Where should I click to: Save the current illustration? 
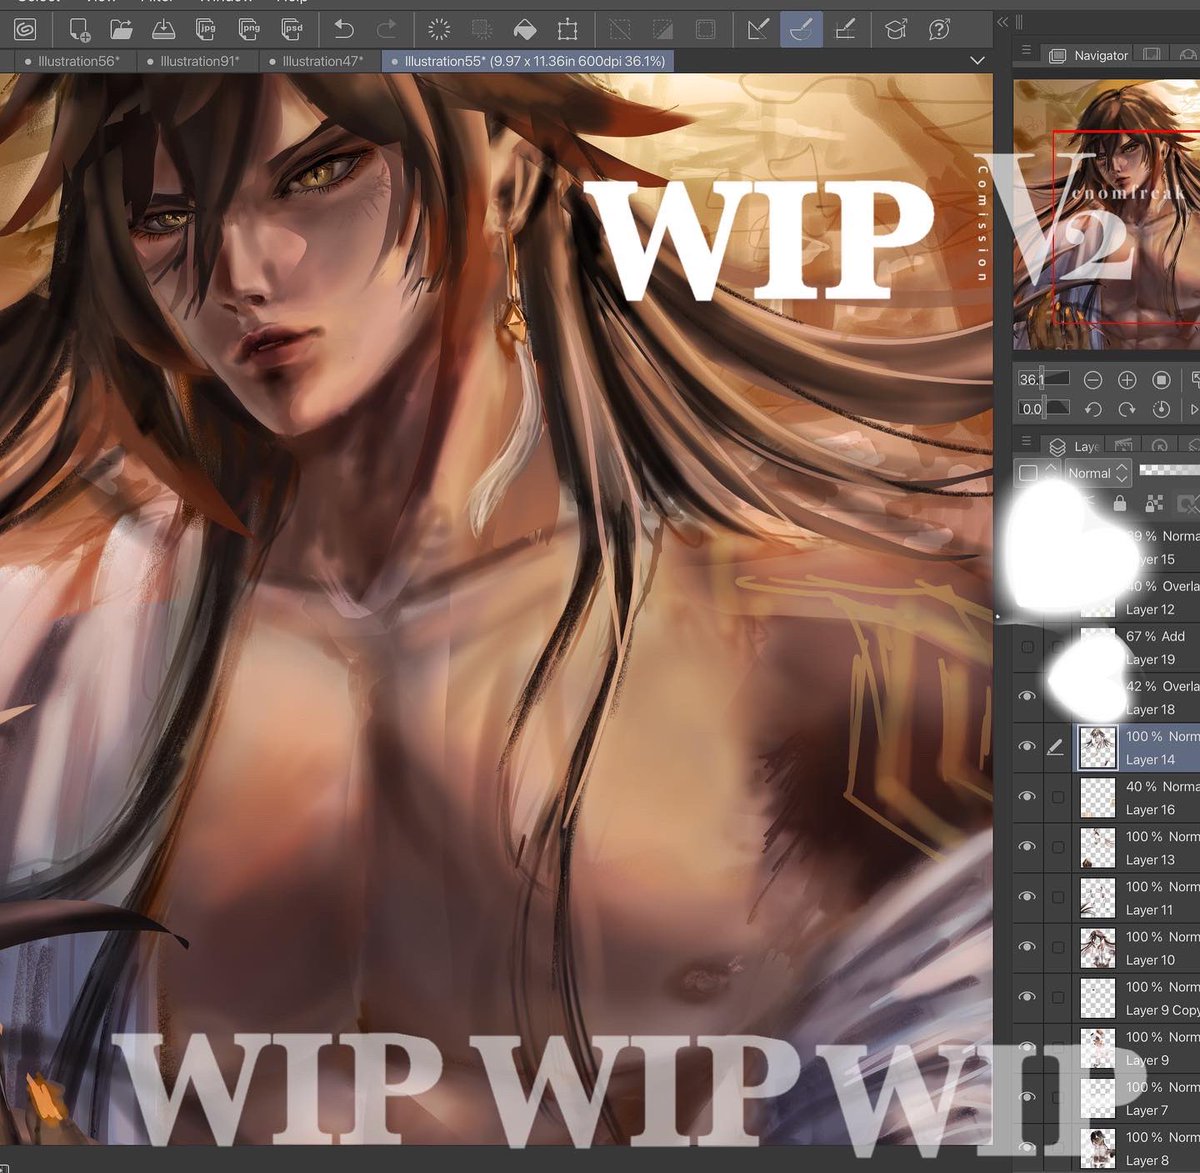[x=164, y=29]
